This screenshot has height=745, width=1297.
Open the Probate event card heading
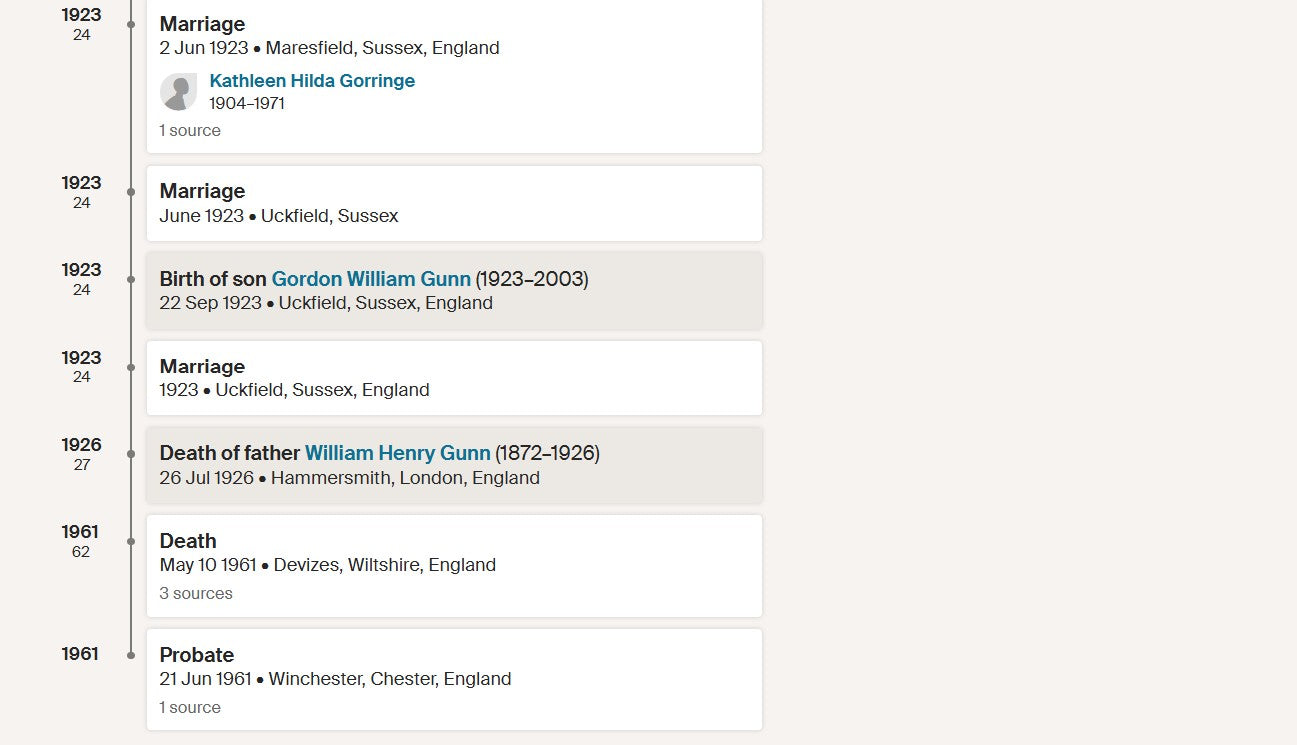click(x=197, y=655)
